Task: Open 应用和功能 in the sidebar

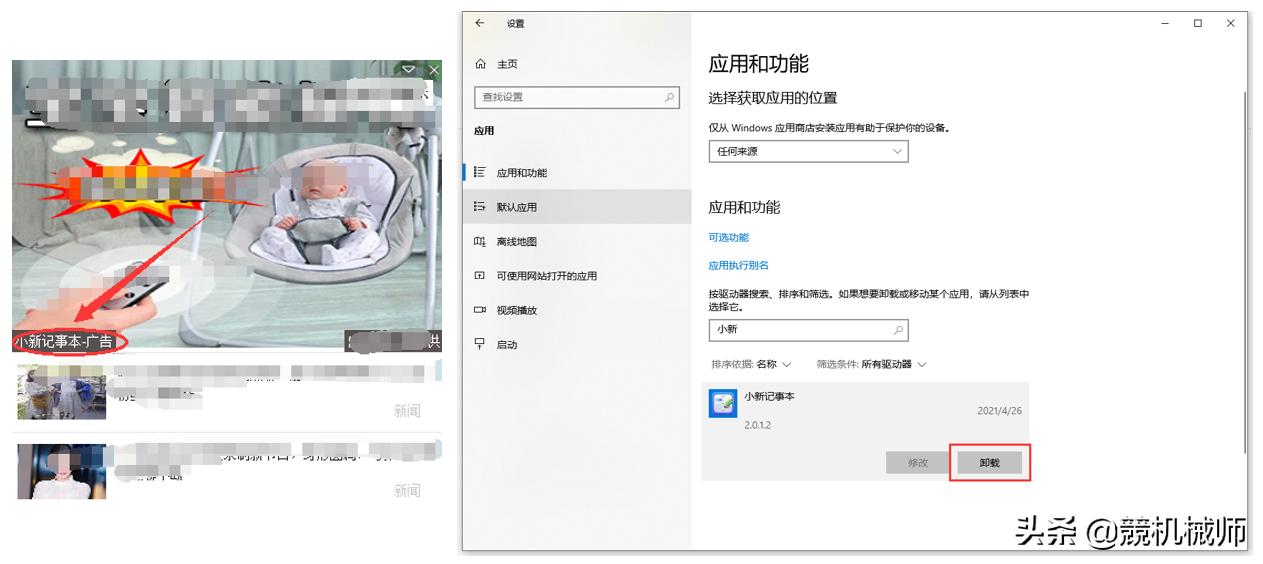Action: 577,173
